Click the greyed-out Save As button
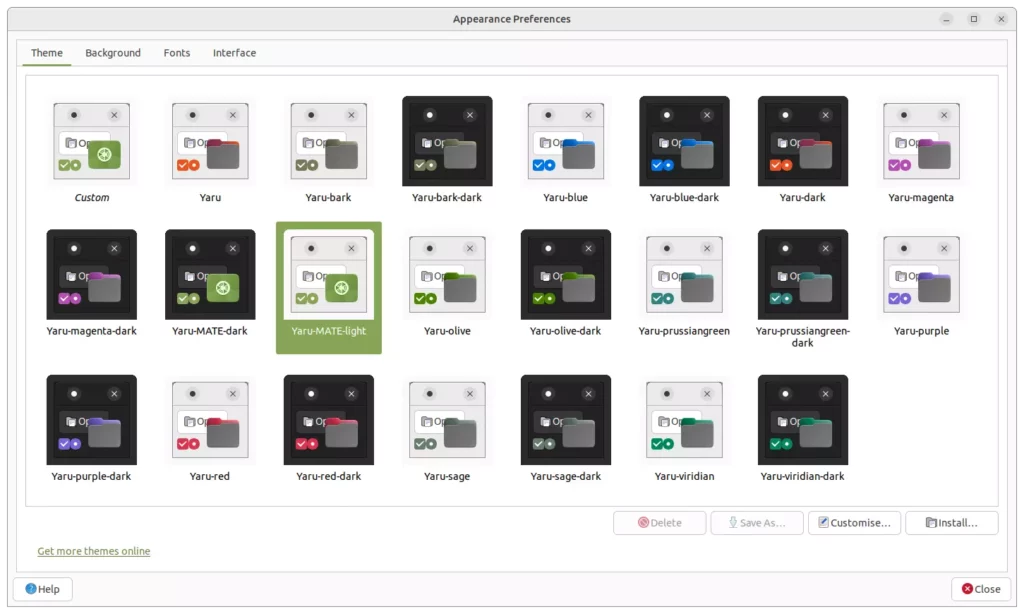The image size is (1024, 614). click(757, 522)
